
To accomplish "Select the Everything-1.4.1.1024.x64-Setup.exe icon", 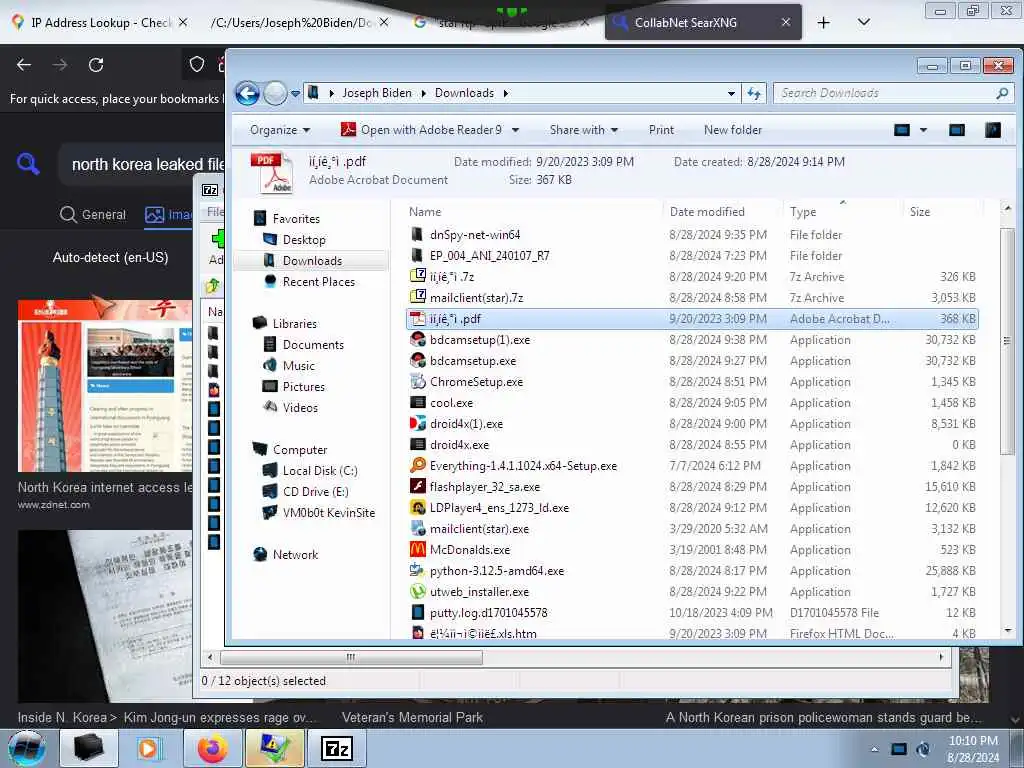I will (x=417, y=466).
